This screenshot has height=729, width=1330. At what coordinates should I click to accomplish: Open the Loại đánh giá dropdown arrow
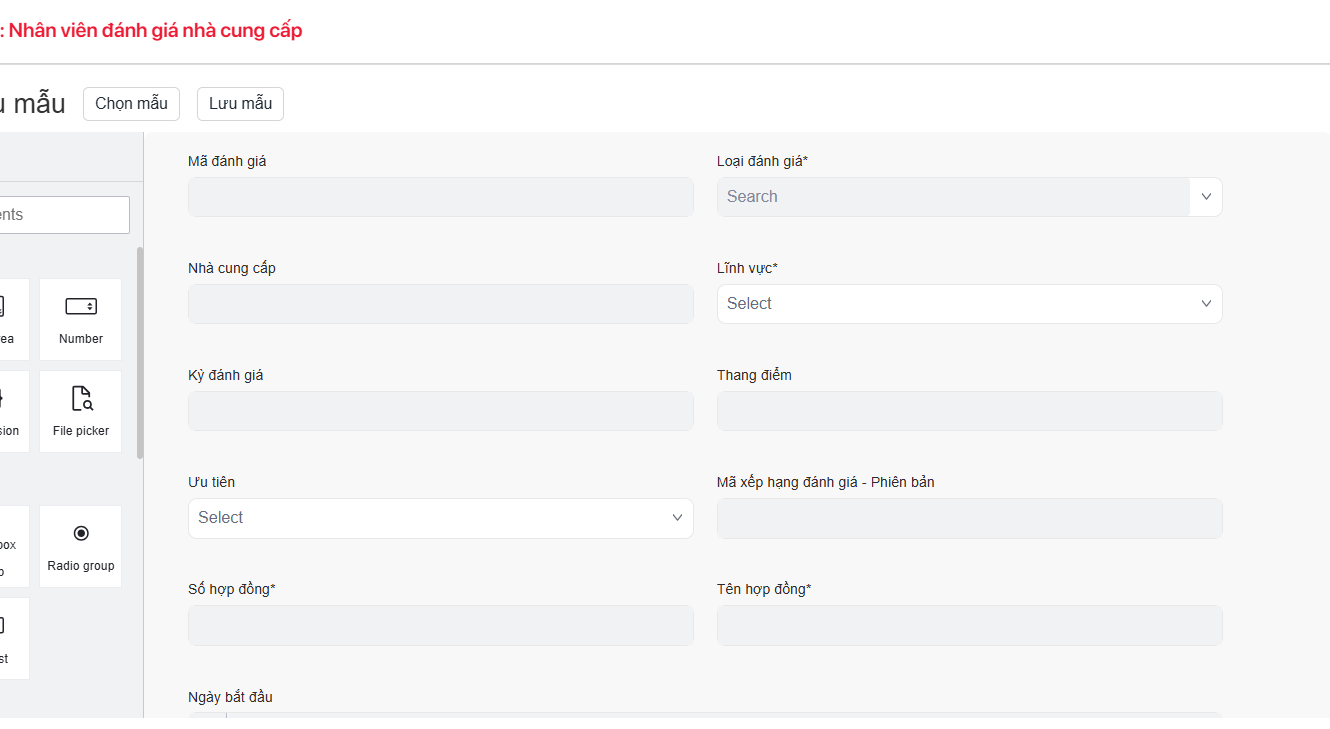(1205, 197)
